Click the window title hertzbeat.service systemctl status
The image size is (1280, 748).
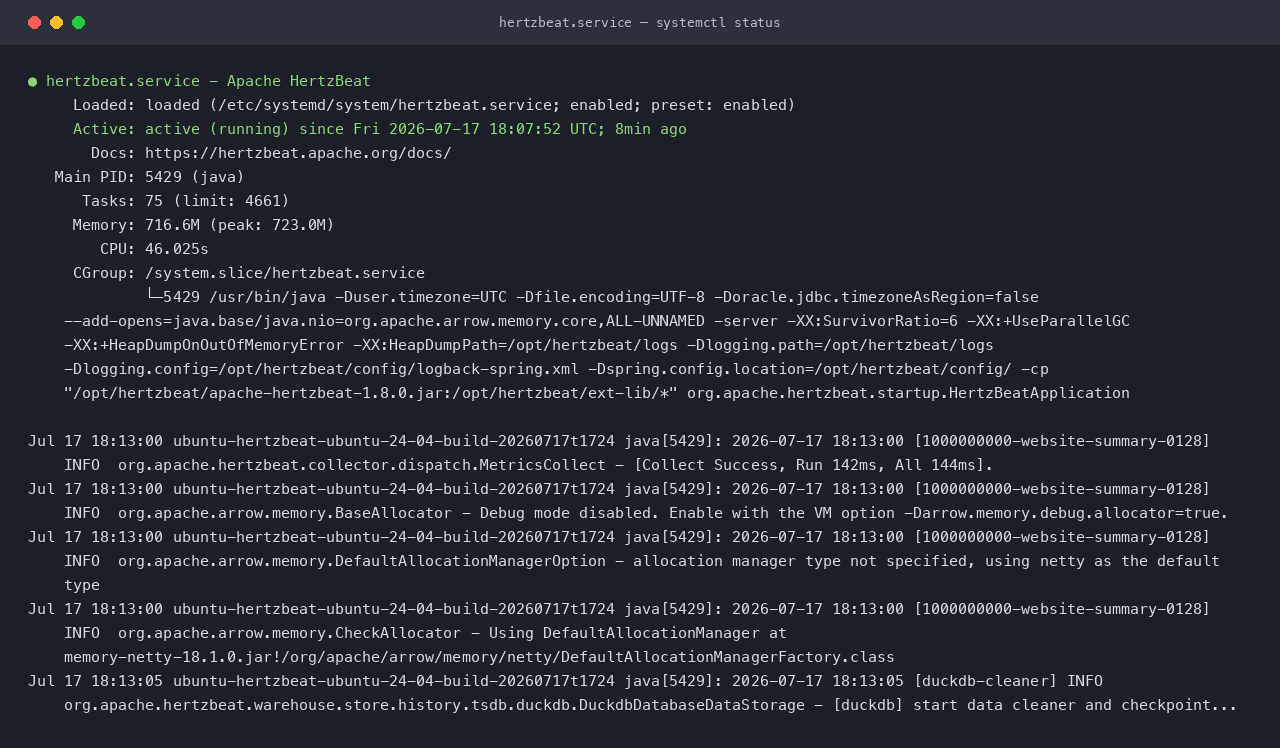[x=640, y=22]
